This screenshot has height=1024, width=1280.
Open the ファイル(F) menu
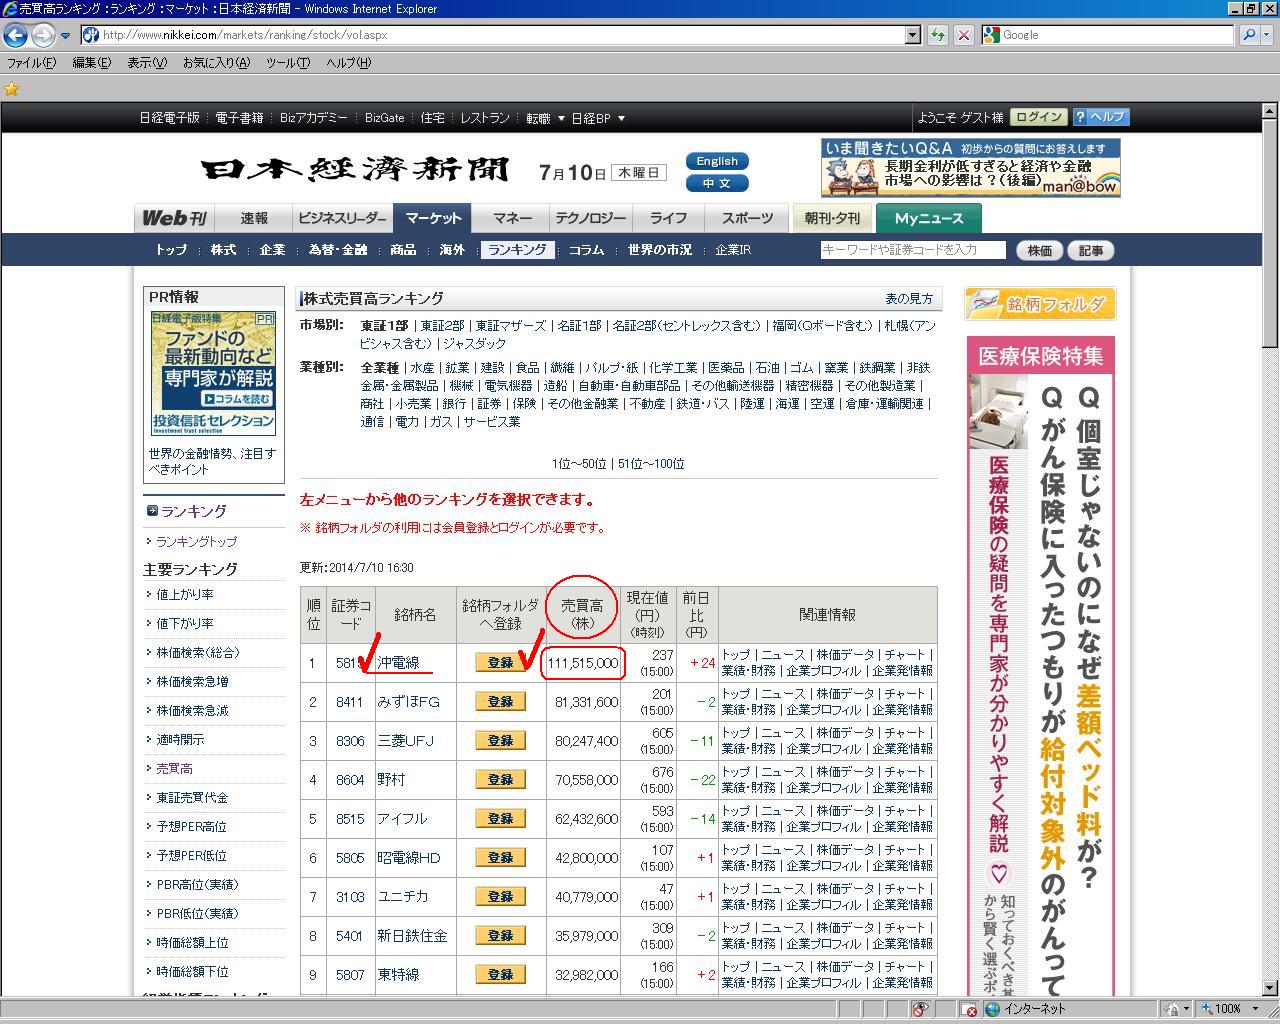coord(31,62)
